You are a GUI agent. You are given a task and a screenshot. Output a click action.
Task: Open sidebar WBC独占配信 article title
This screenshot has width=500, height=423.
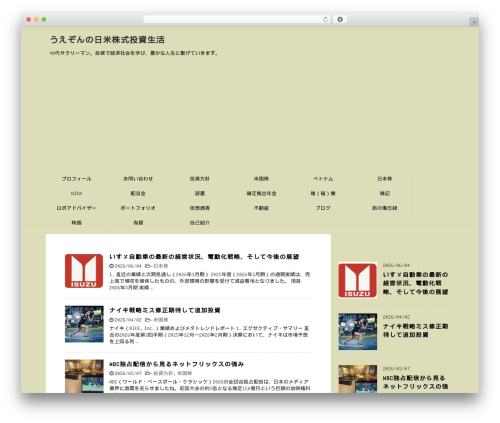tap(415, 382)
